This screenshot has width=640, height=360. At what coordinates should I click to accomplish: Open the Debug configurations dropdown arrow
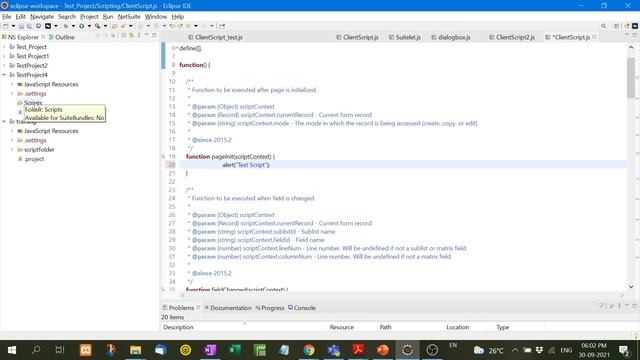73,26
